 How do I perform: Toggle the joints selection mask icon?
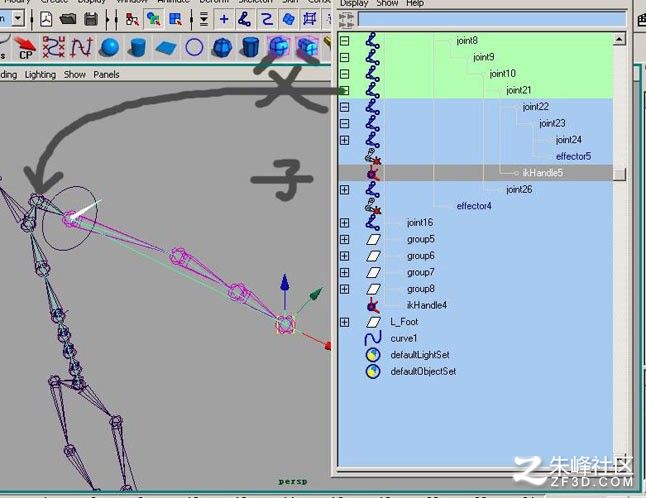245,19
